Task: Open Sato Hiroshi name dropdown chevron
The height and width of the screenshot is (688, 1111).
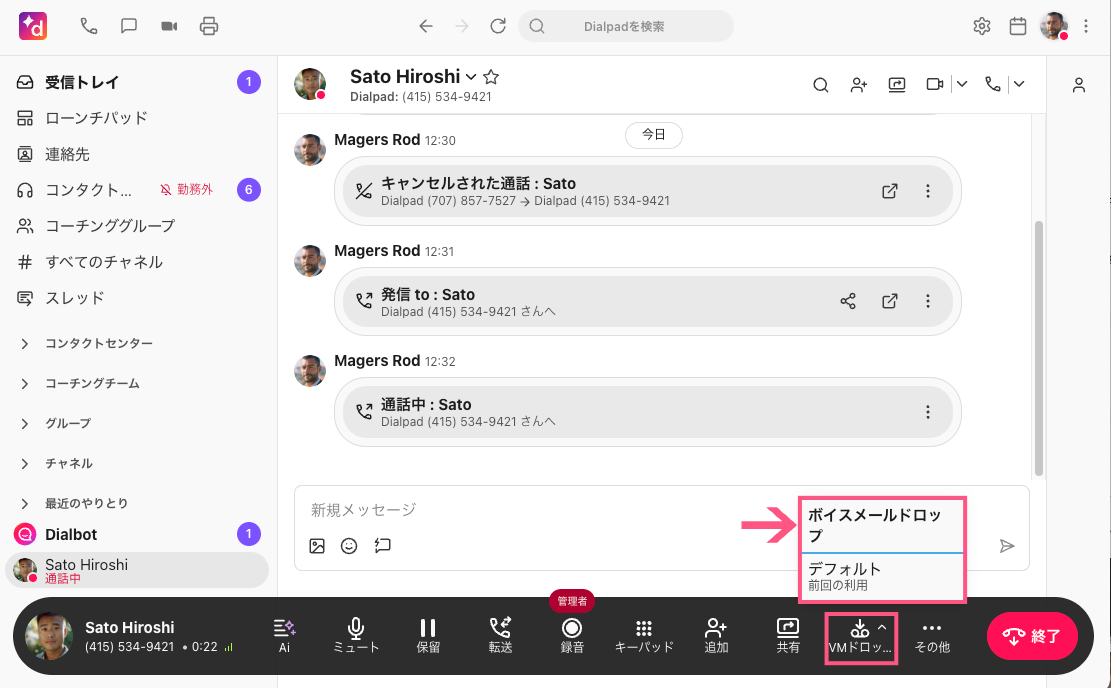Action: [x=470, y=77]
